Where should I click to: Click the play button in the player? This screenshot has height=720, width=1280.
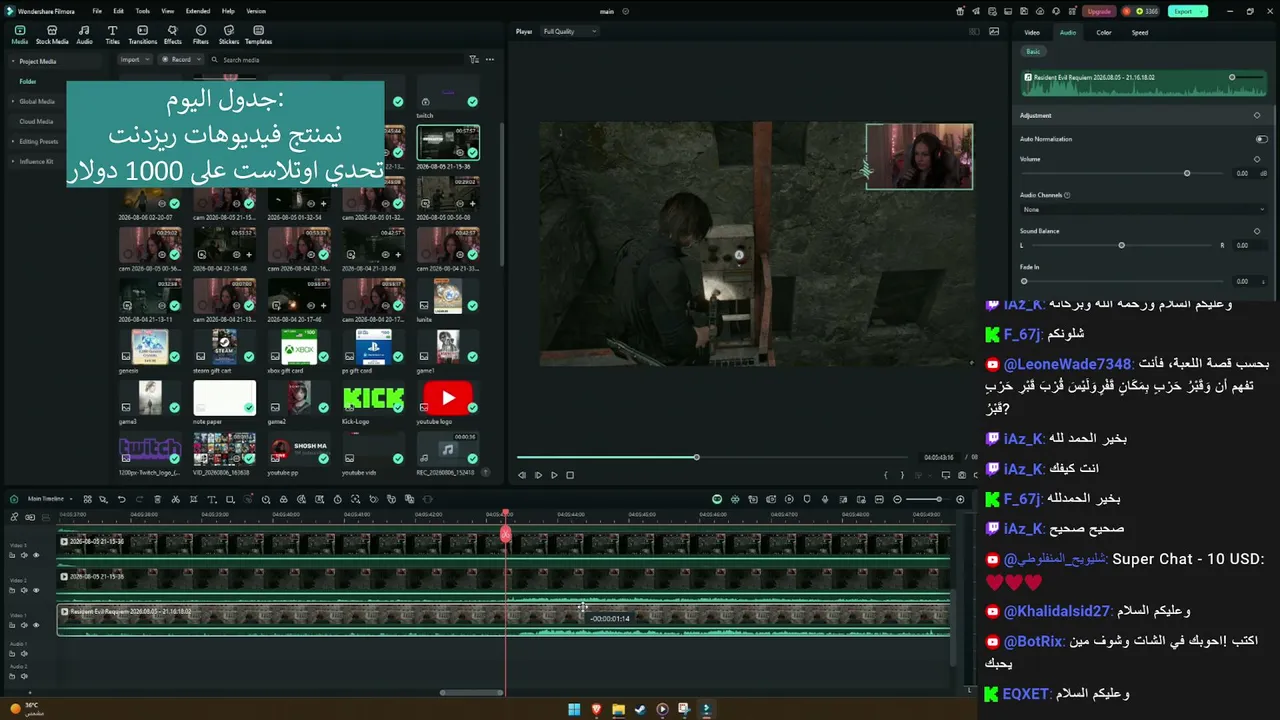coord(554,475)
